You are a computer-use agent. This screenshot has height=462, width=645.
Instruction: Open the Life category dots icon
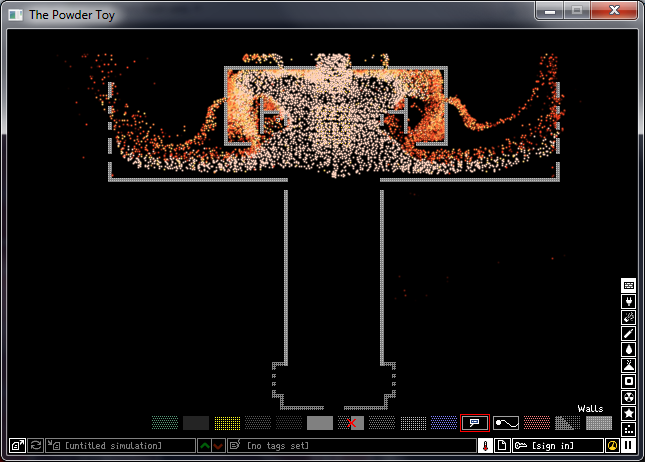click(628, 429)
